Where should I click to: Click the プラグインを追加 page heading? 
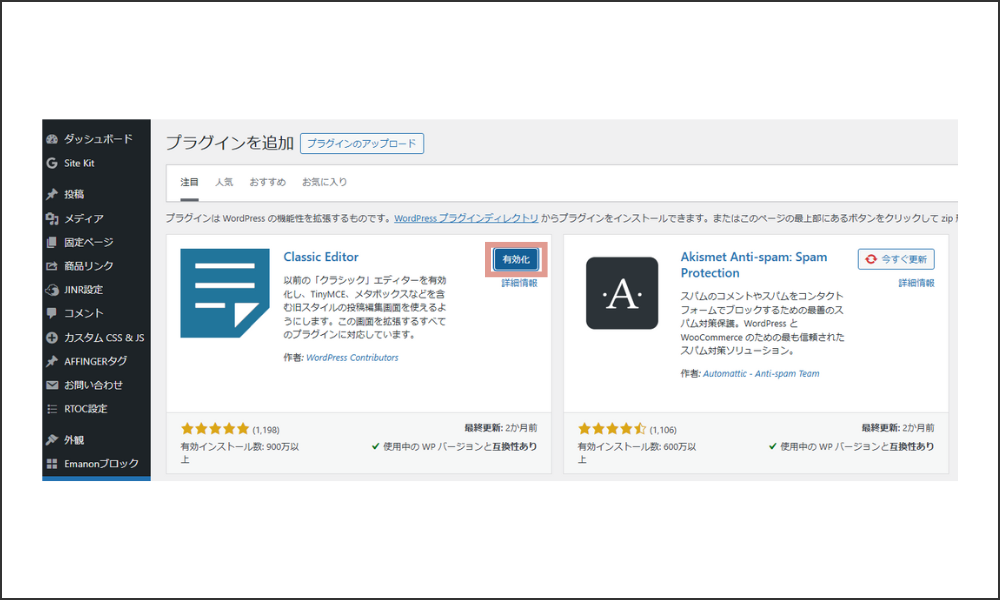(230, 143)
